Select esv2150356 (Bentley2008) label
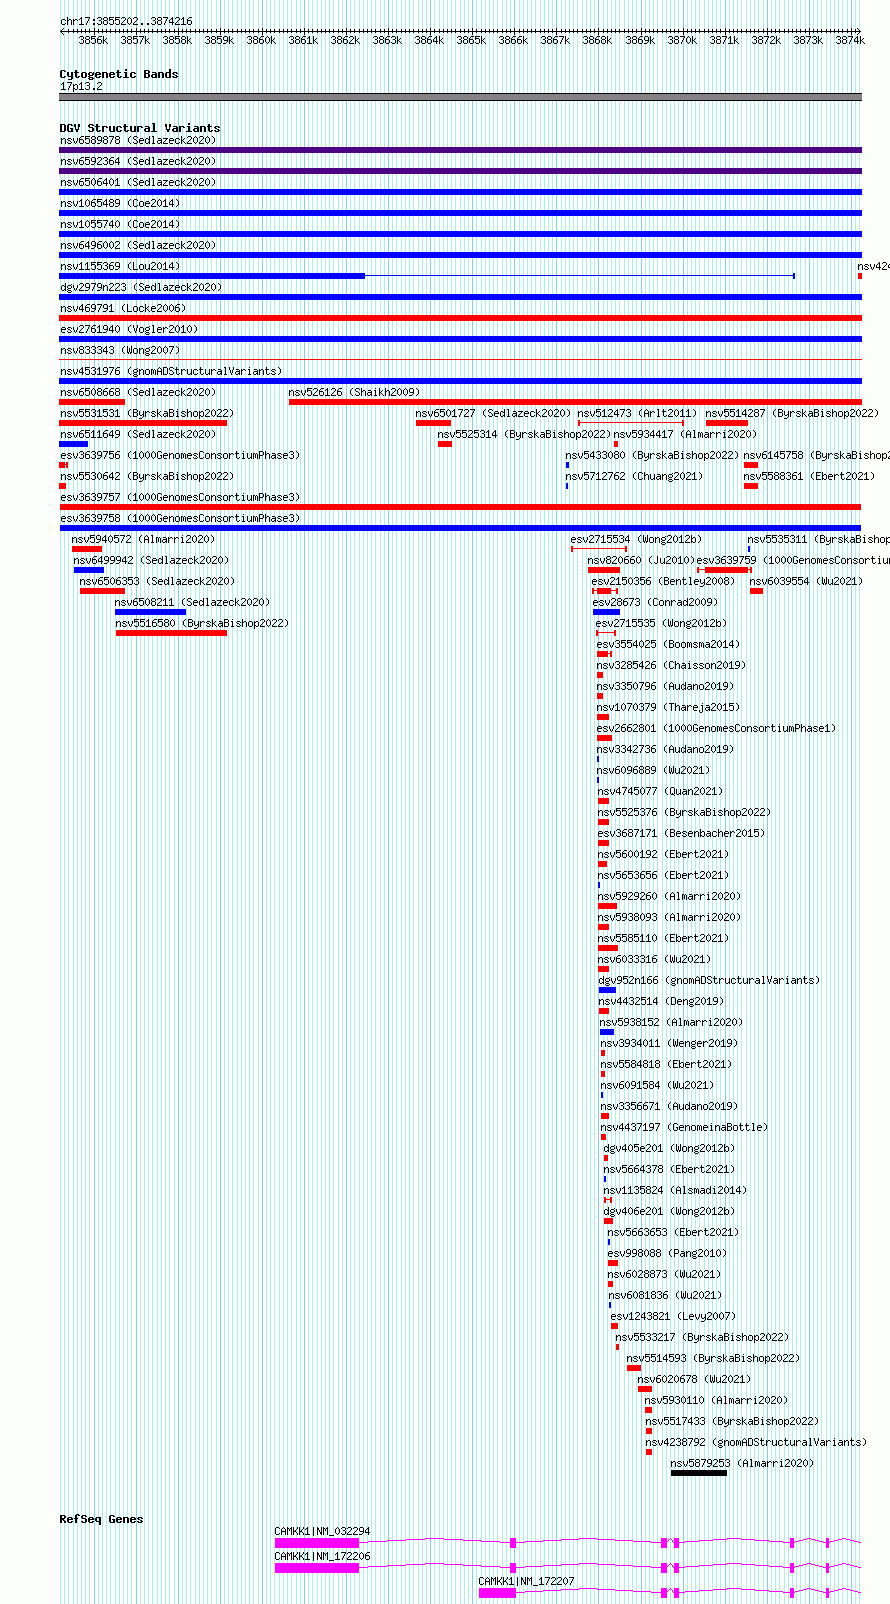The height and width of the screenshot is (1604, 890). (663, 581)
